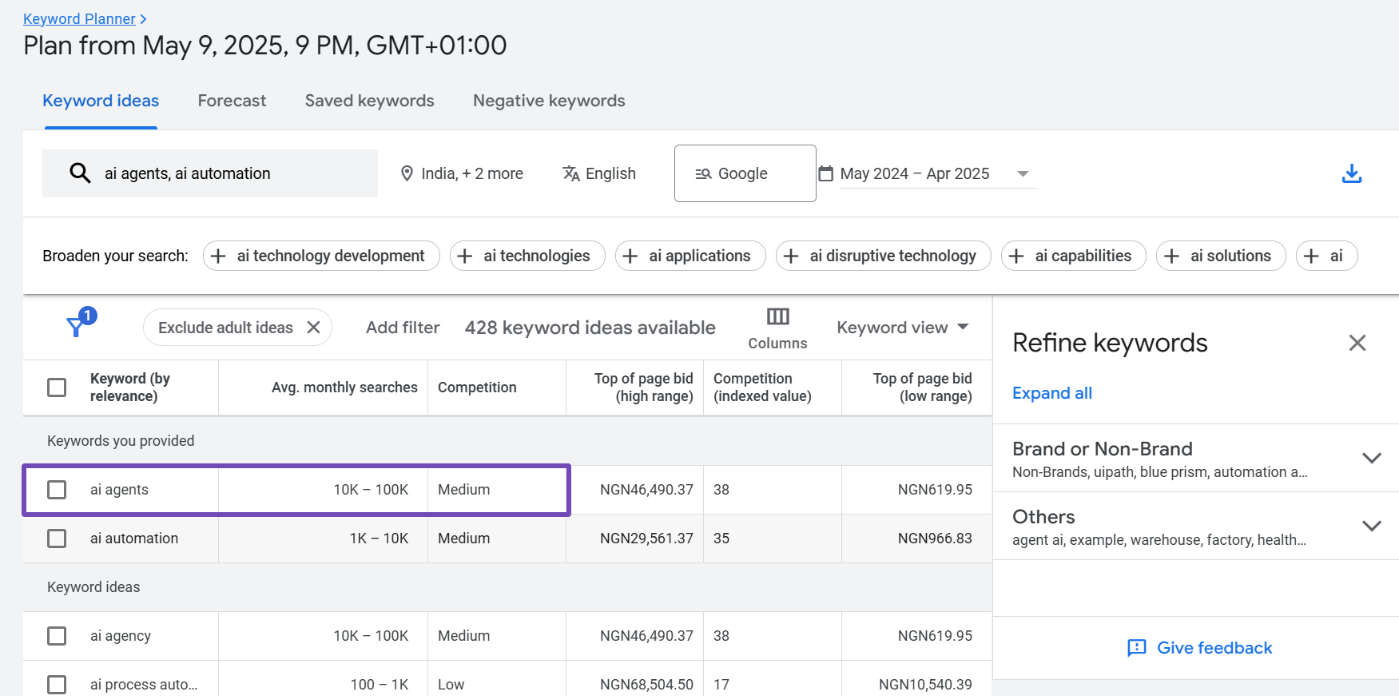Tick the checkbox for ai automation
1399x696 pixels.
(x=57, y=538)
